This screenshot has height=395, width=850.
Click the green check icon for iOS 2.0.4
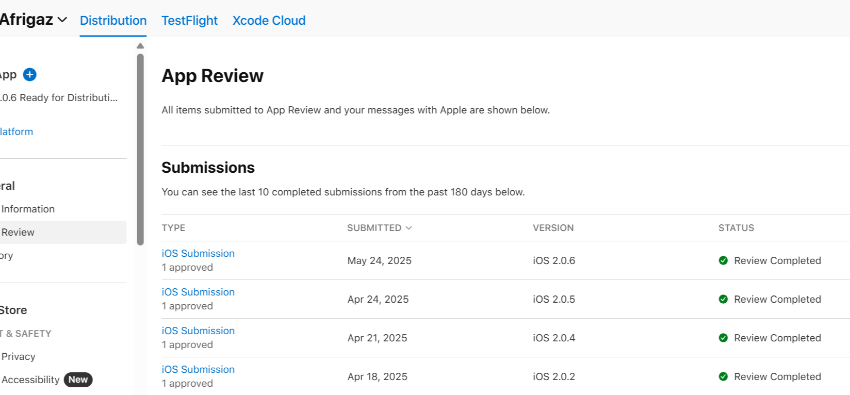click(723, 338)
